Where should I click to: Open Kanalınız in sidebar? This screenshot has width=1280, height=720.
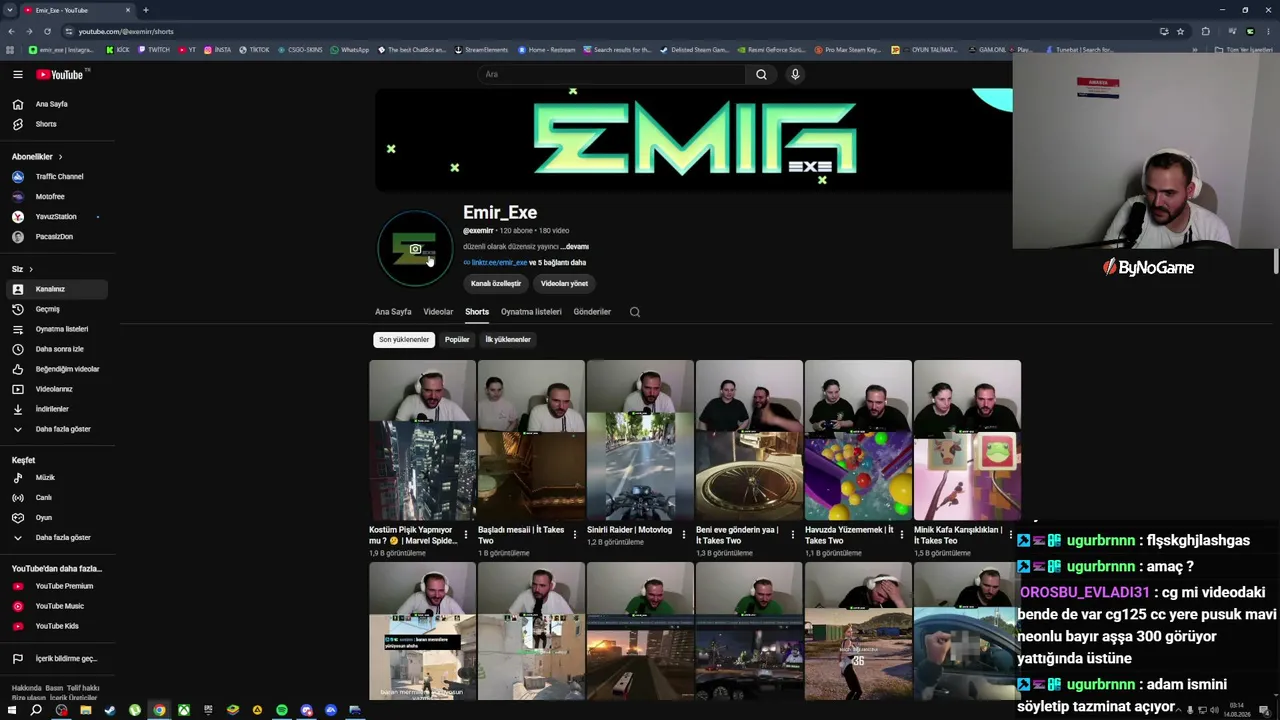(x=57, y=289)
